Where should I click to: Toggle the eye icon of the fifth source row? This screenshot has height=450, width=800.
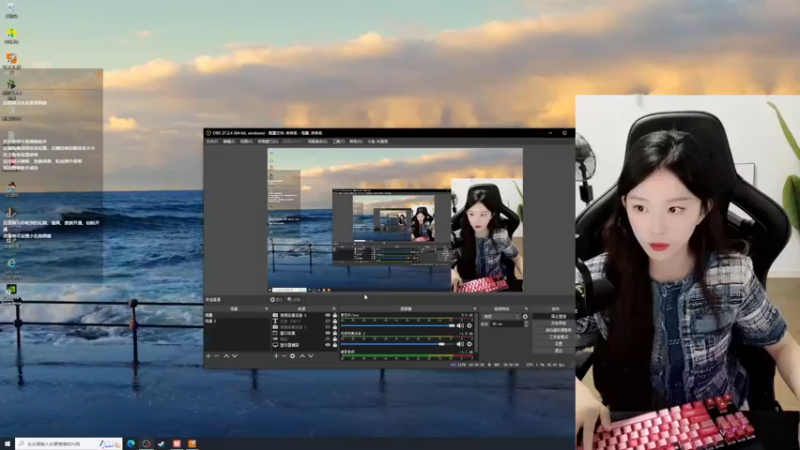[x=328, y=339]
